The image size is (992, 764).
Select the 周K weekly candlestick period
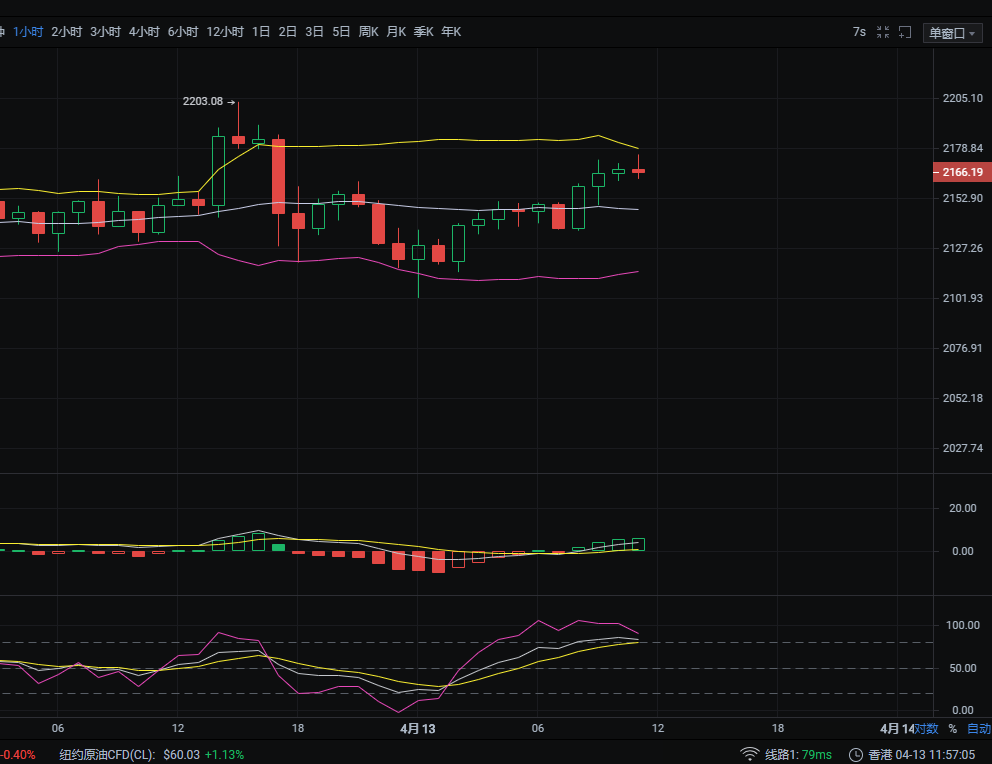tap(368, 32)
